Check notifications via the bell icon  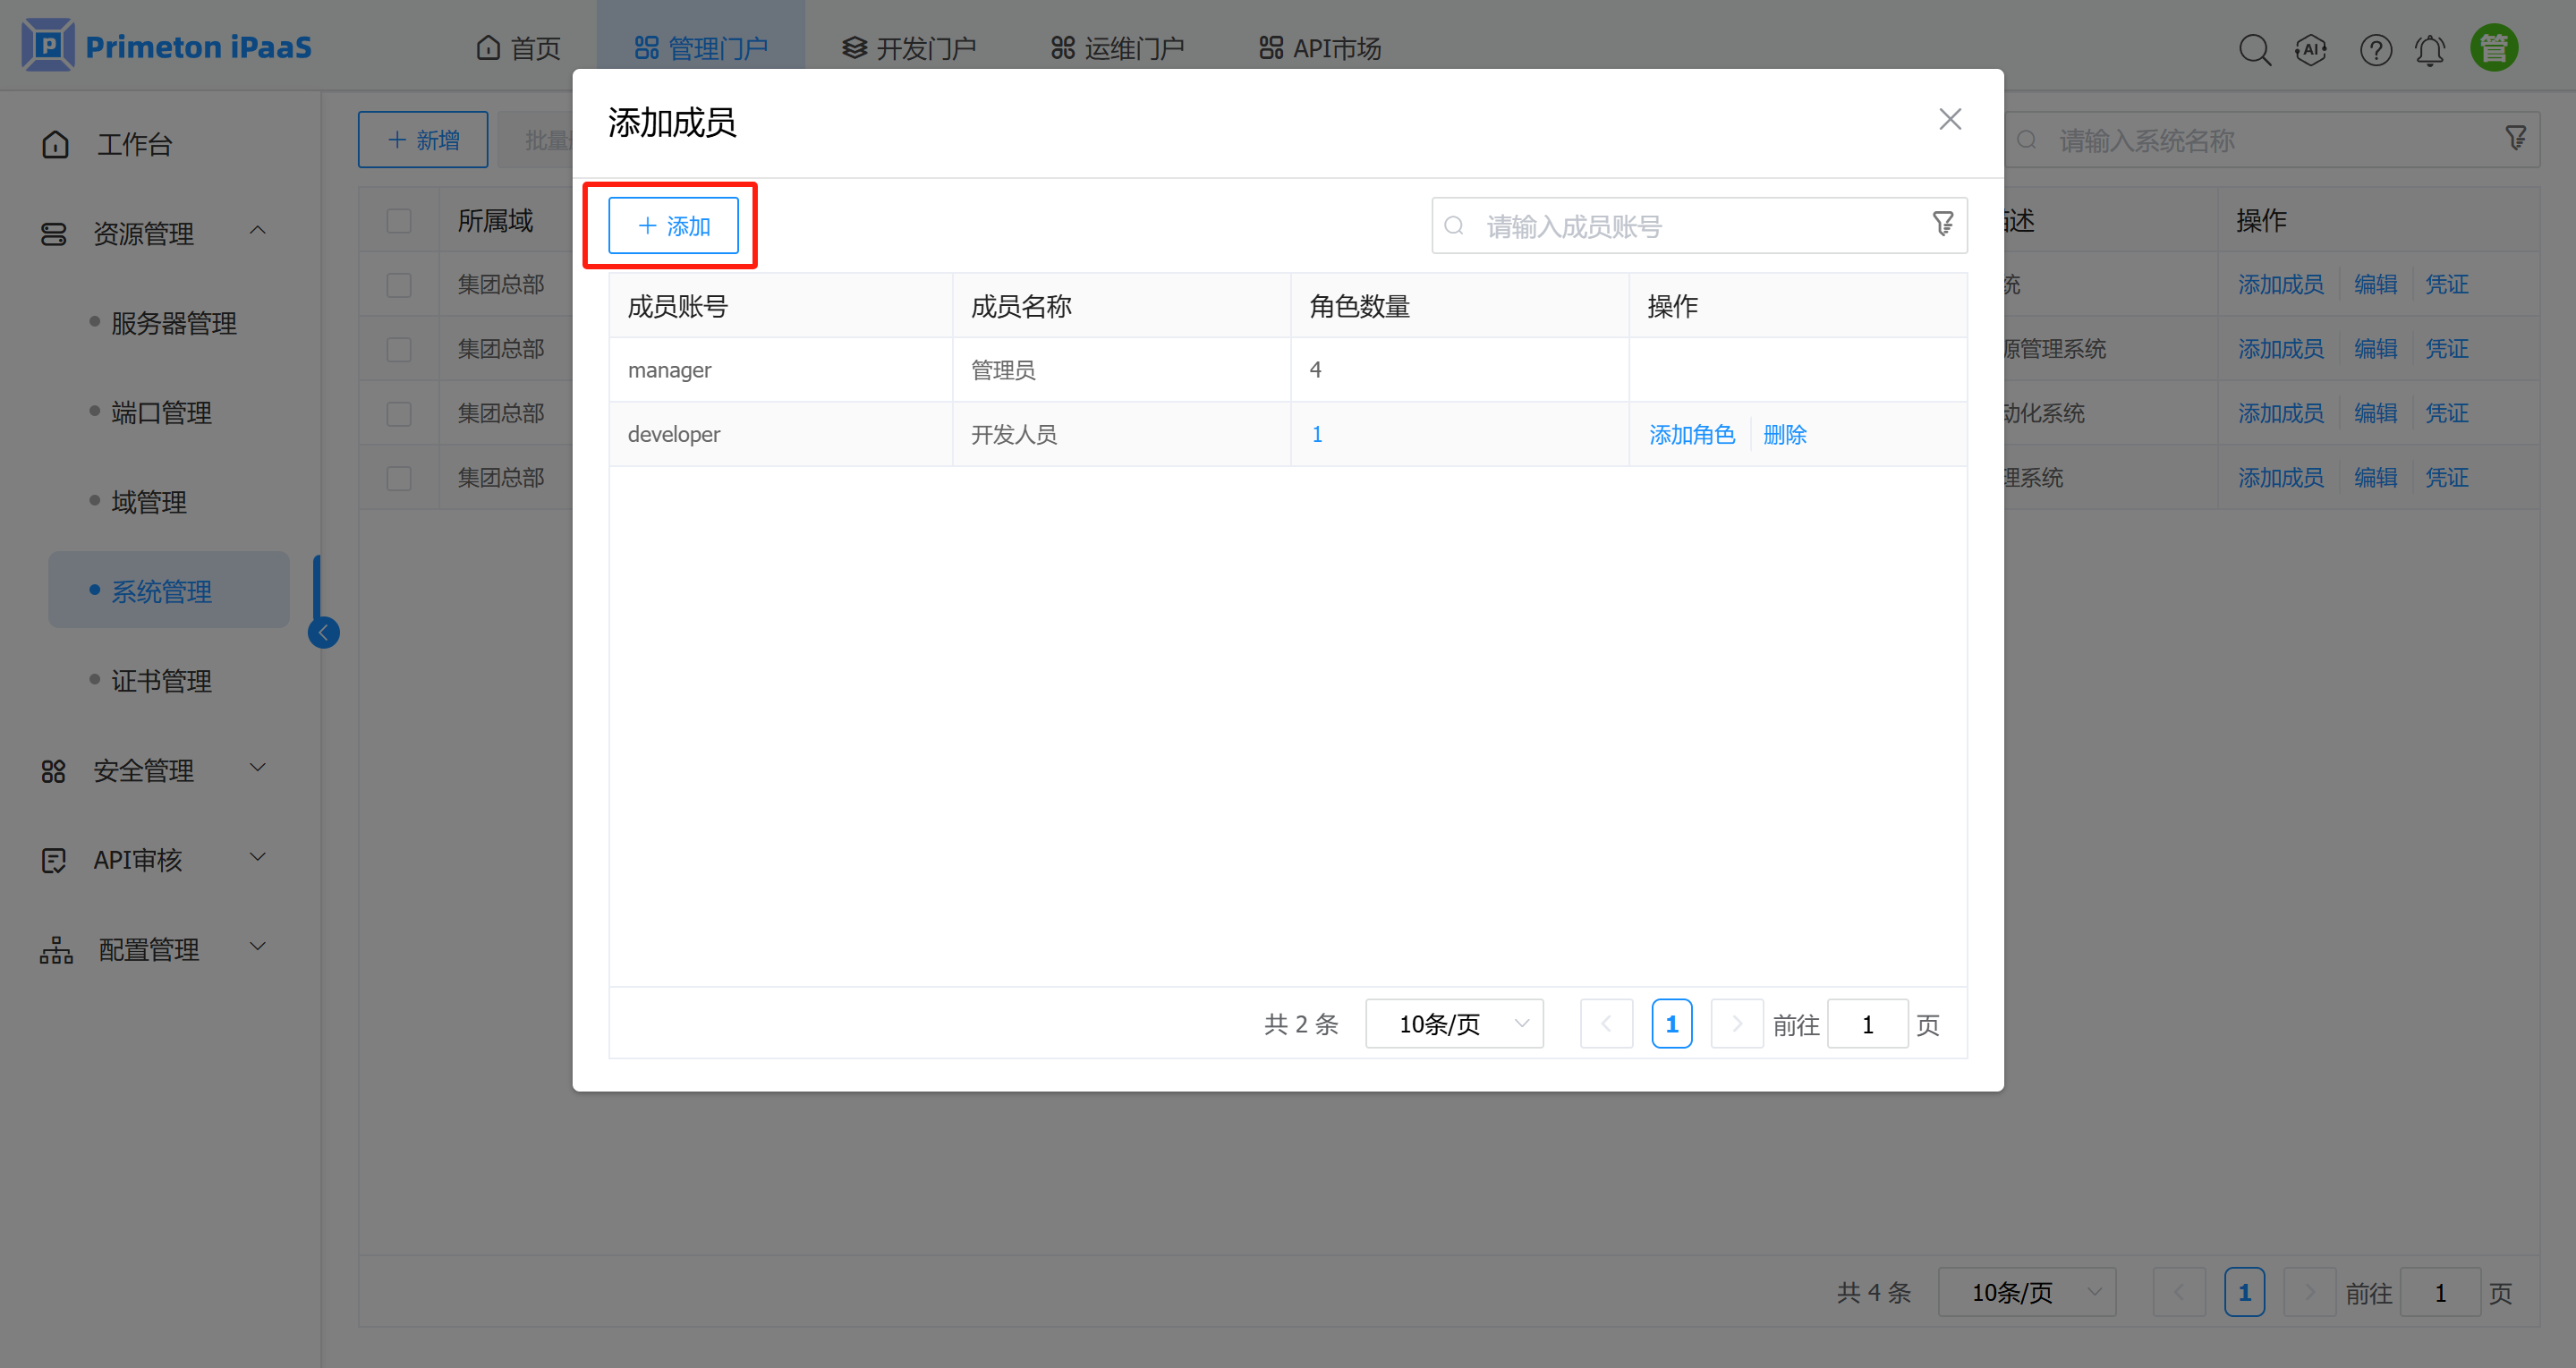coord(2431,48)
